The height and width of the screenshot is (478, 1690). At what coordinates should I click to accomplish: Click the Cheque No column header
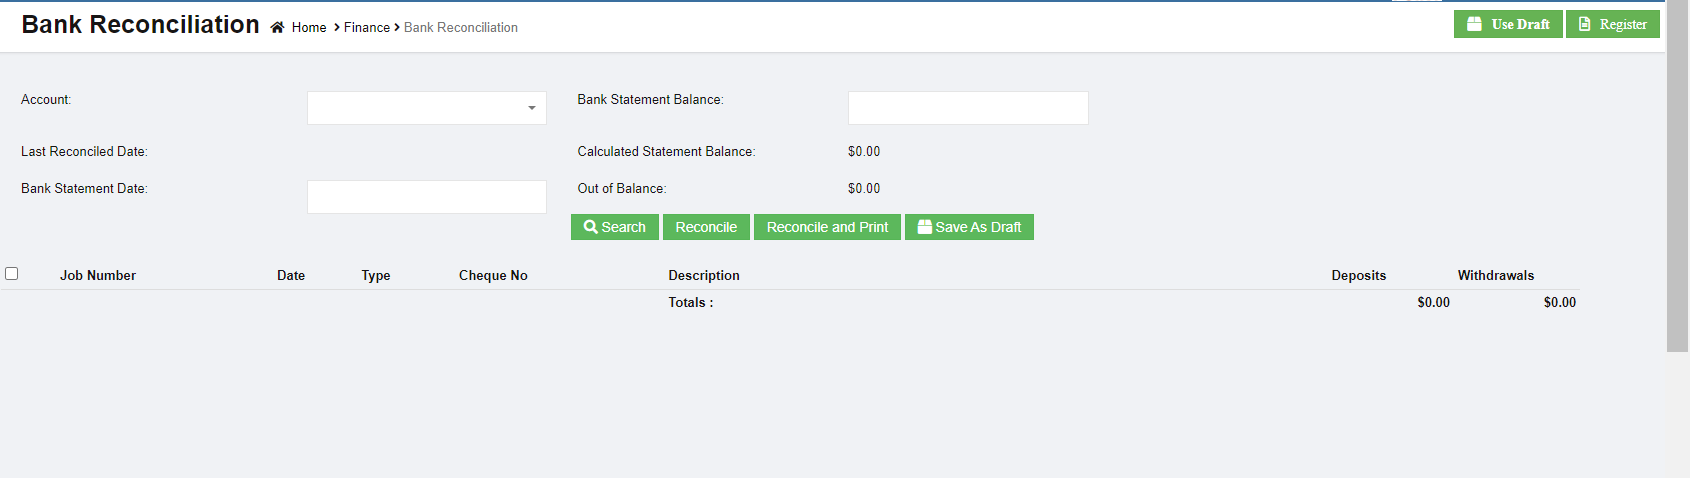(x=493, y=276)
